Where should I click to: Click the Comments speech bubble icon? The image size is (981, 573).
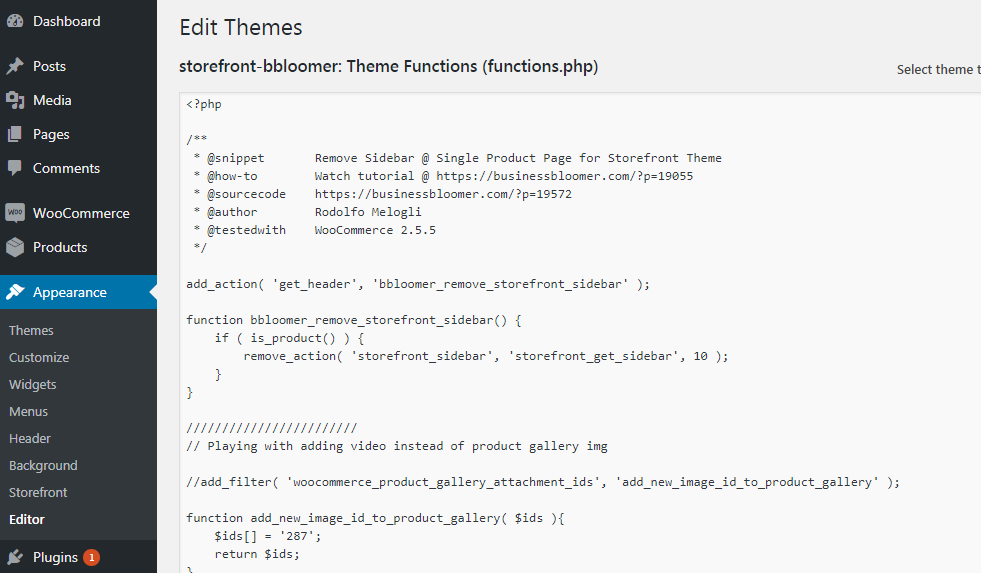coord(15,168)
